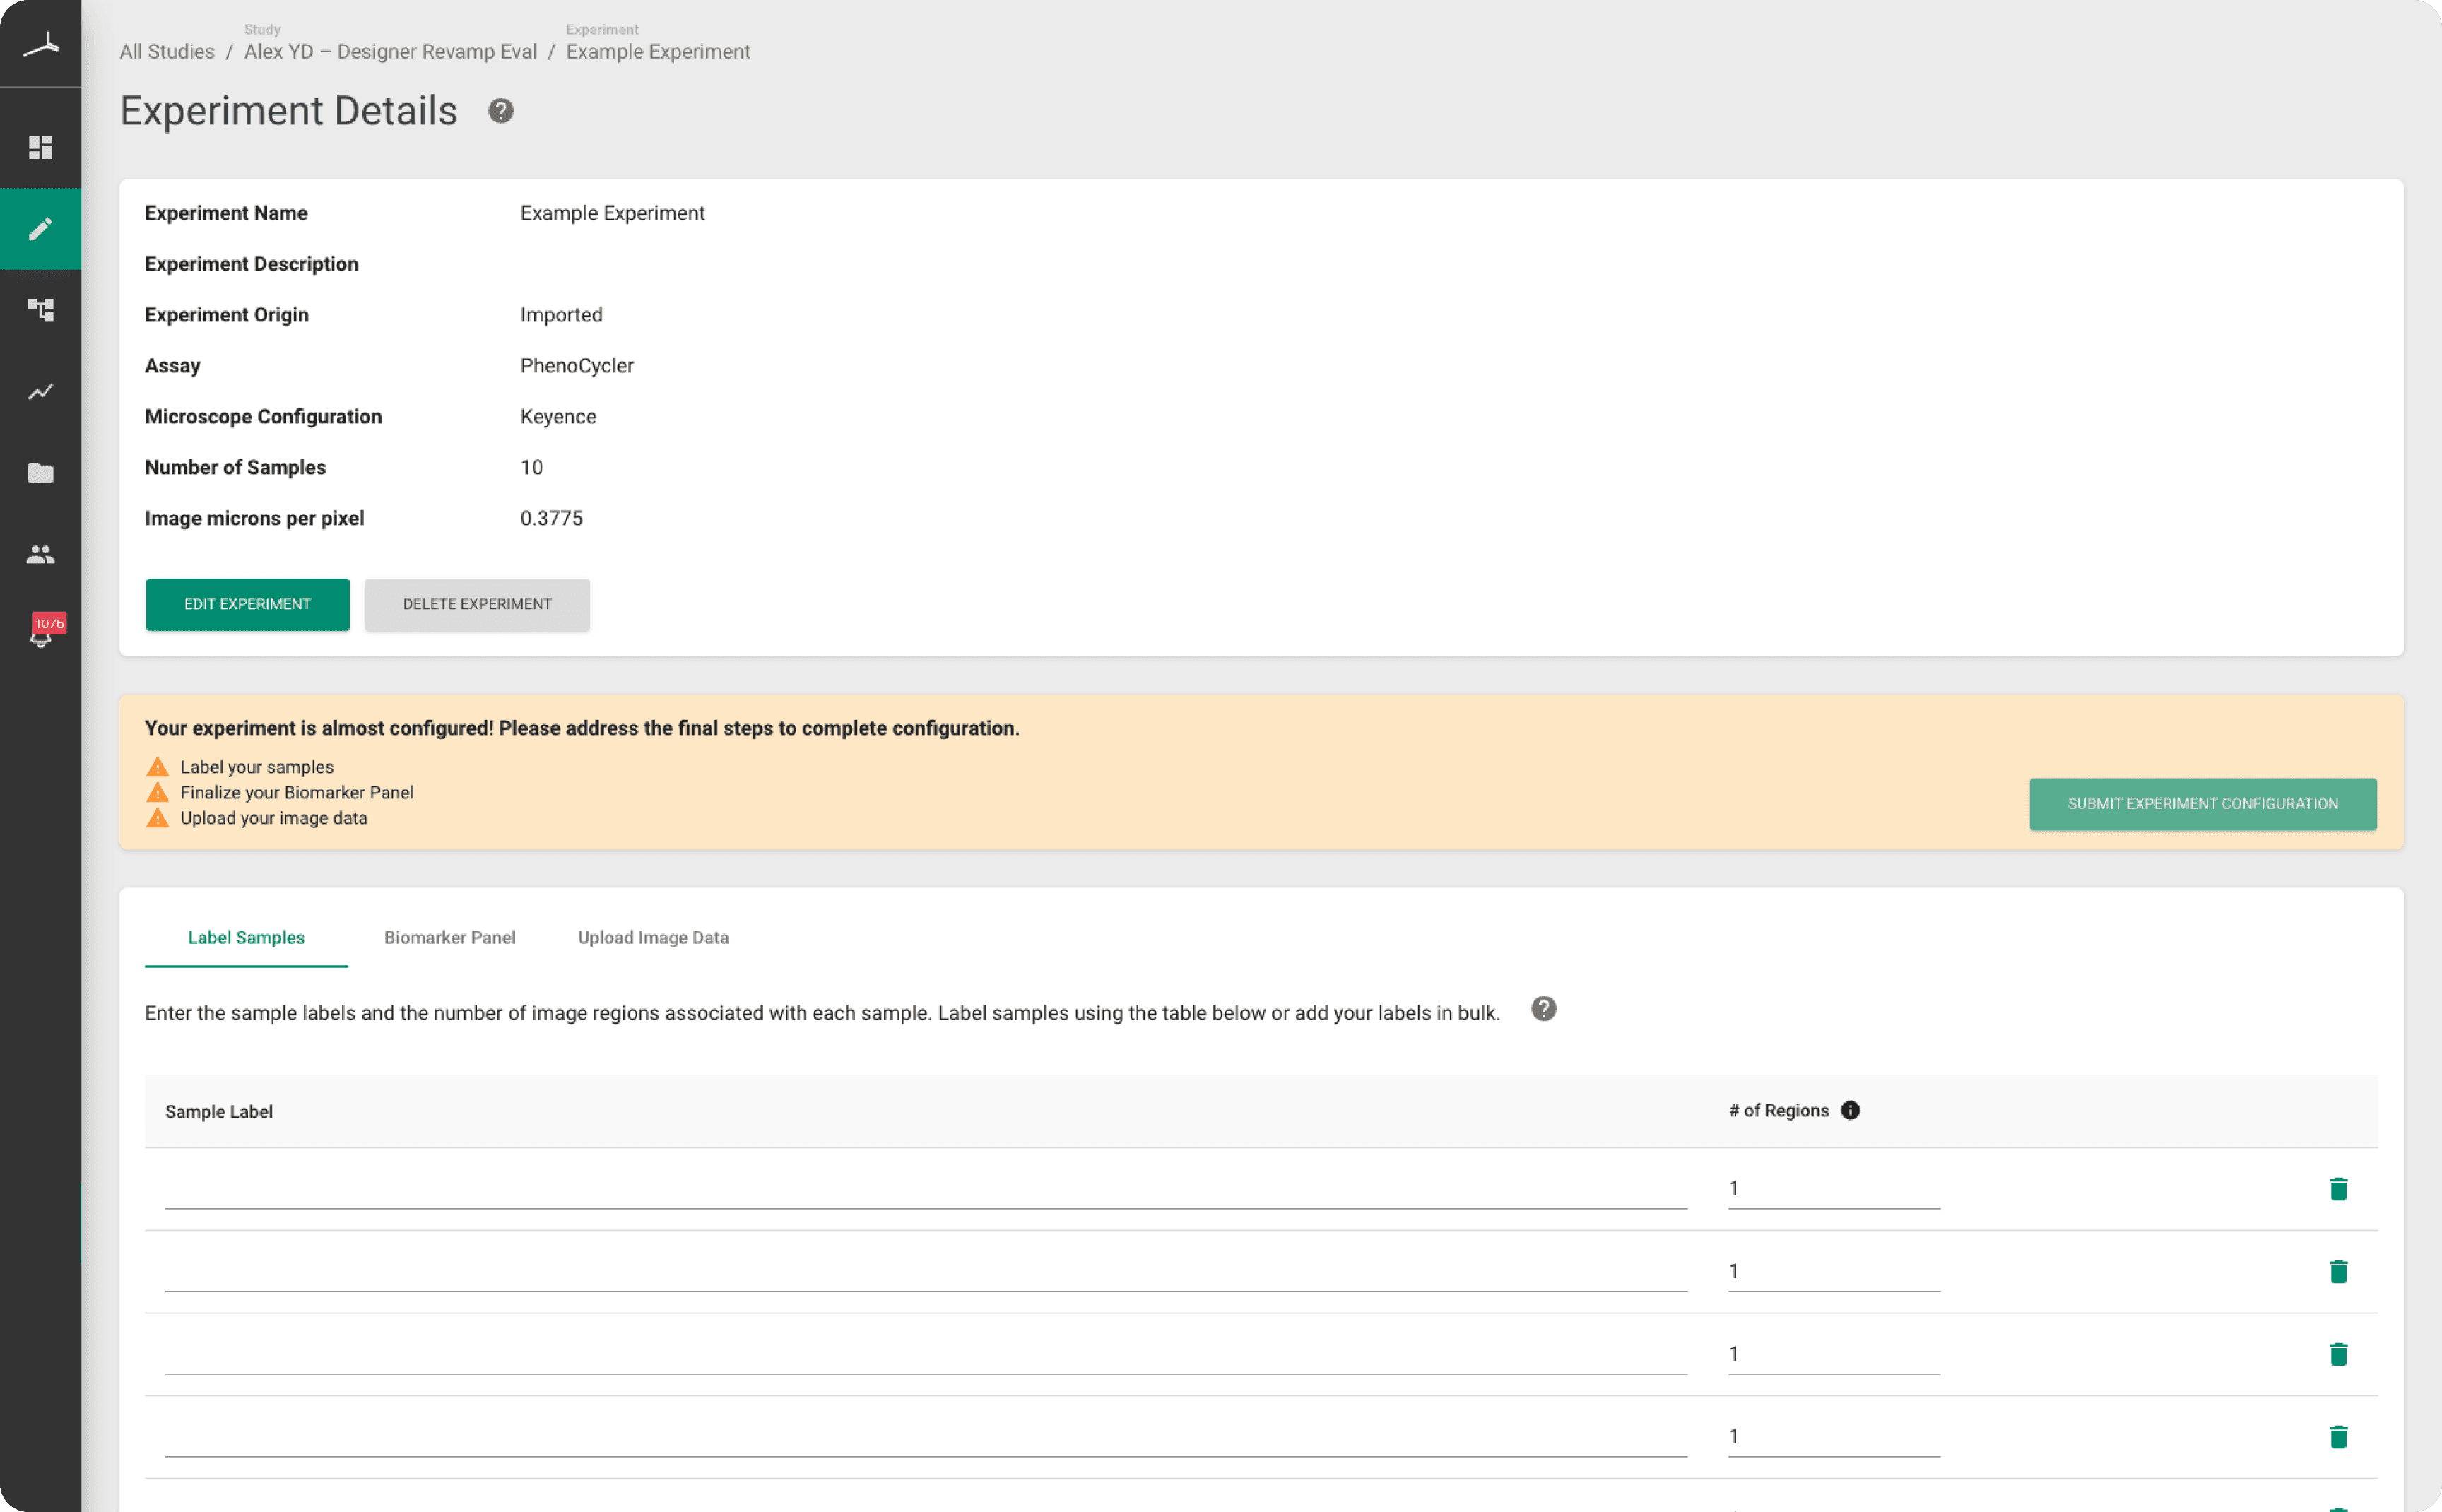Screen dimensions: 2442x1512
Task: Switch to the Label Samples tab
Action: pyautogui.click(x=246, y=937)
